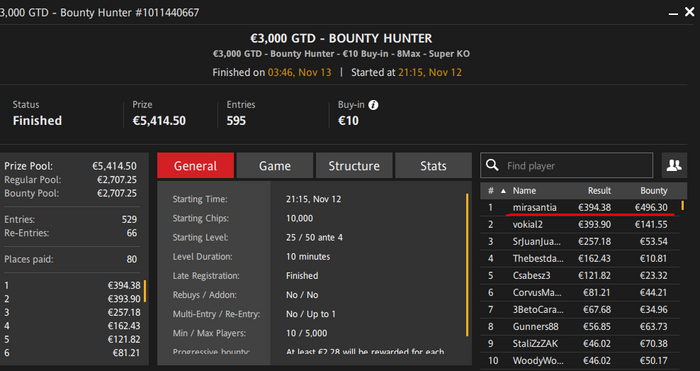Image resolution: width=700 pixels, height=371 pixels.
Task: Minimize the tournament lobby window
Action: (673, 13)
